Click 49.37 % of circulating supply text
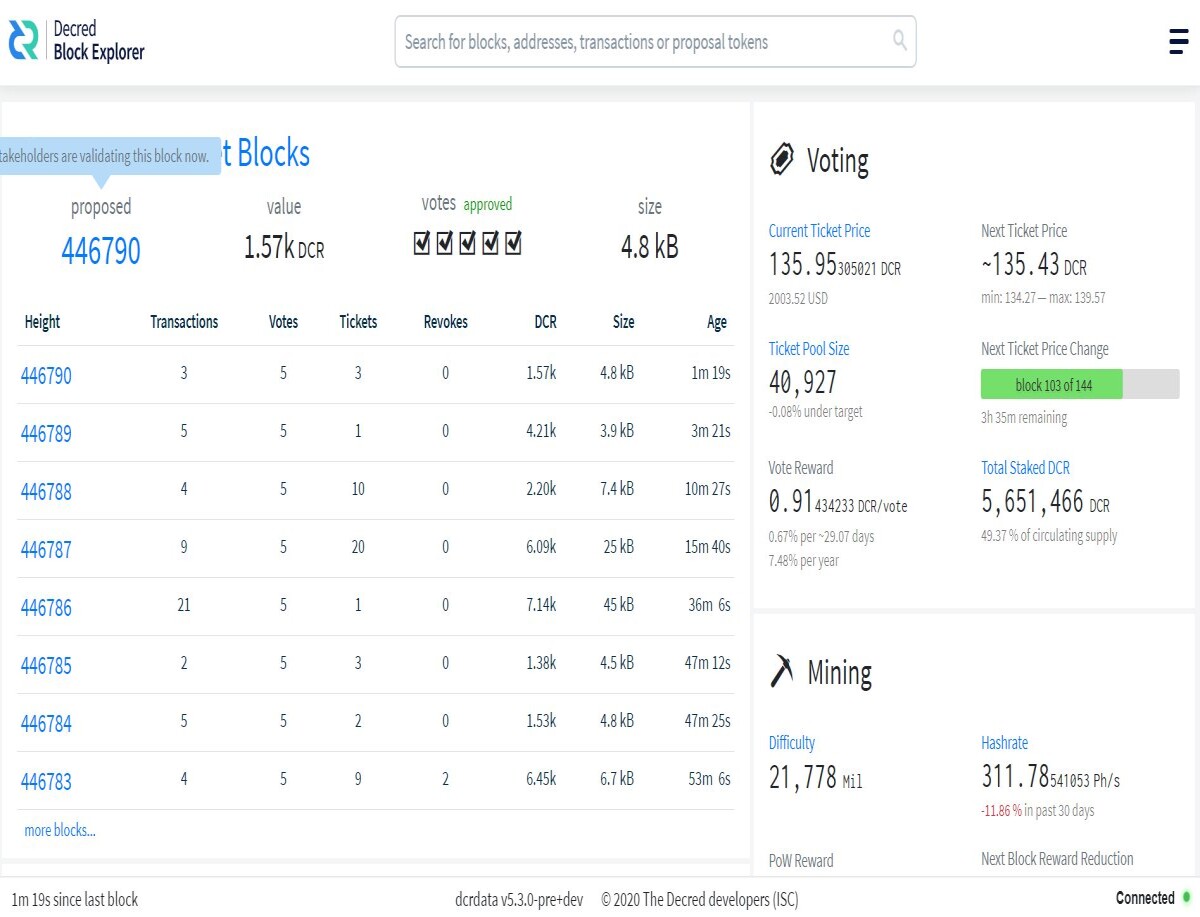 (1049, 536)
